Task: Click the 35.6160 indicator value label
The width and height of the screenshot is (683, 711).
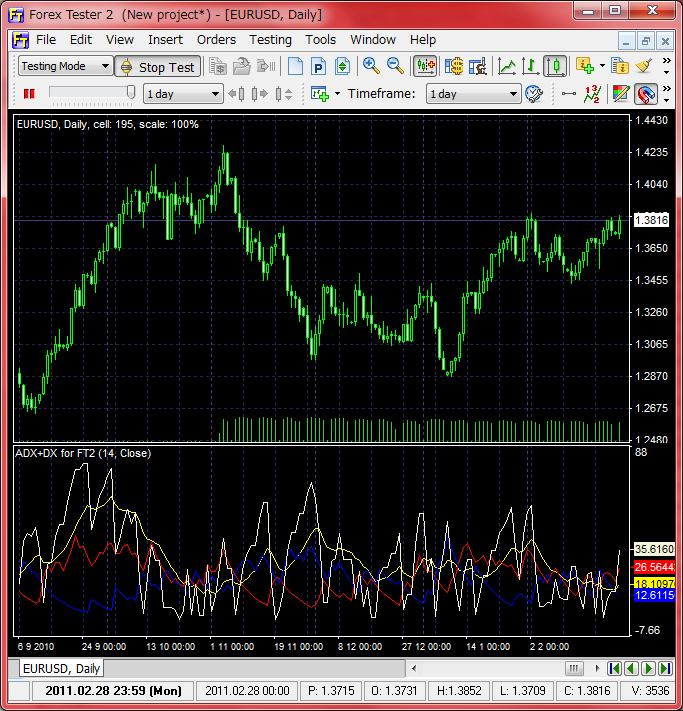Action: pos(654,550)
